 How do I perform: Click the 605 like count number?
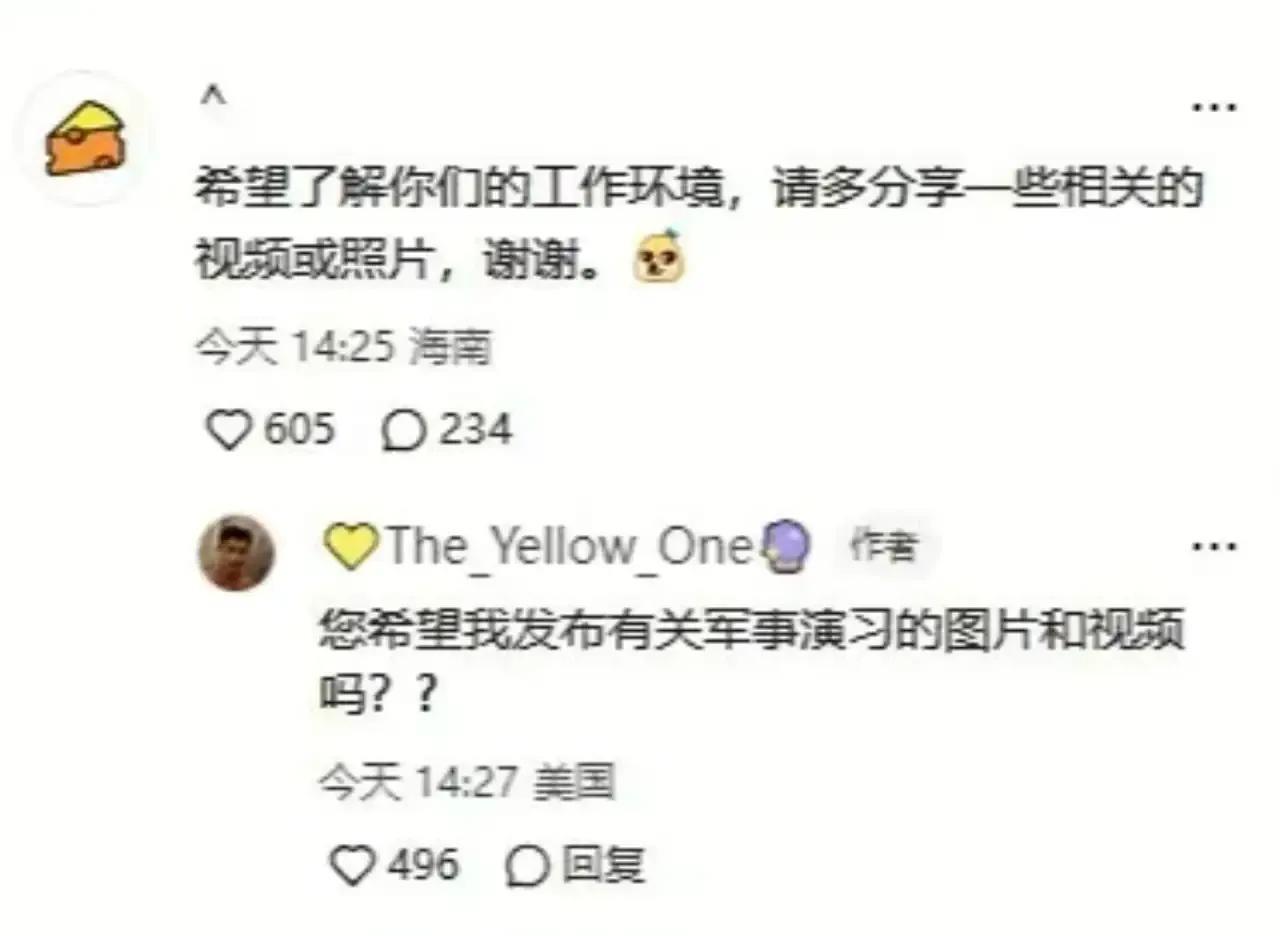pyautogui.click(x=299, y=430)
